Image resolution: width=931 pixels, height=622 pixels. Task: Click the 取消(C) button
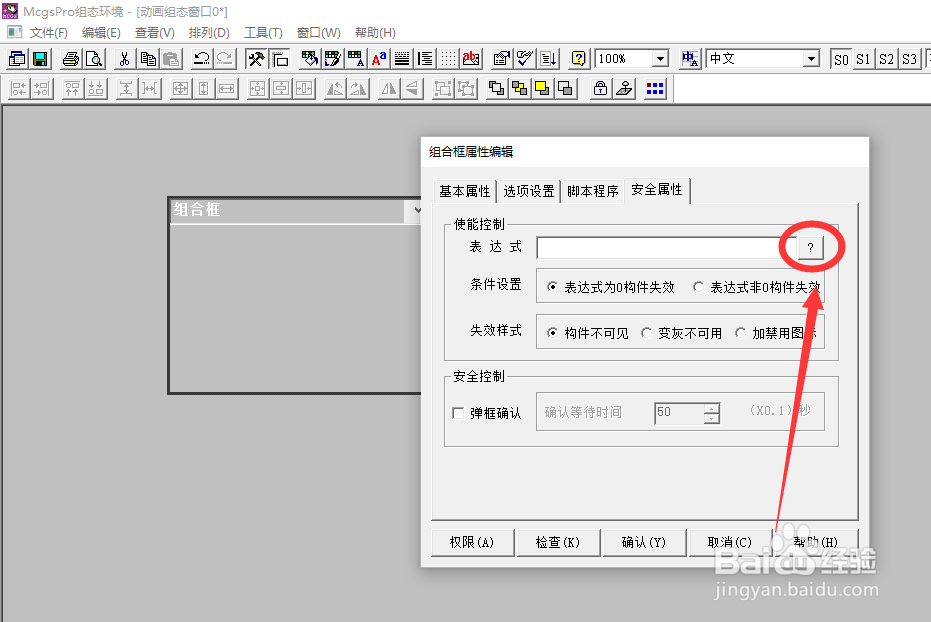tap(730, 542)
